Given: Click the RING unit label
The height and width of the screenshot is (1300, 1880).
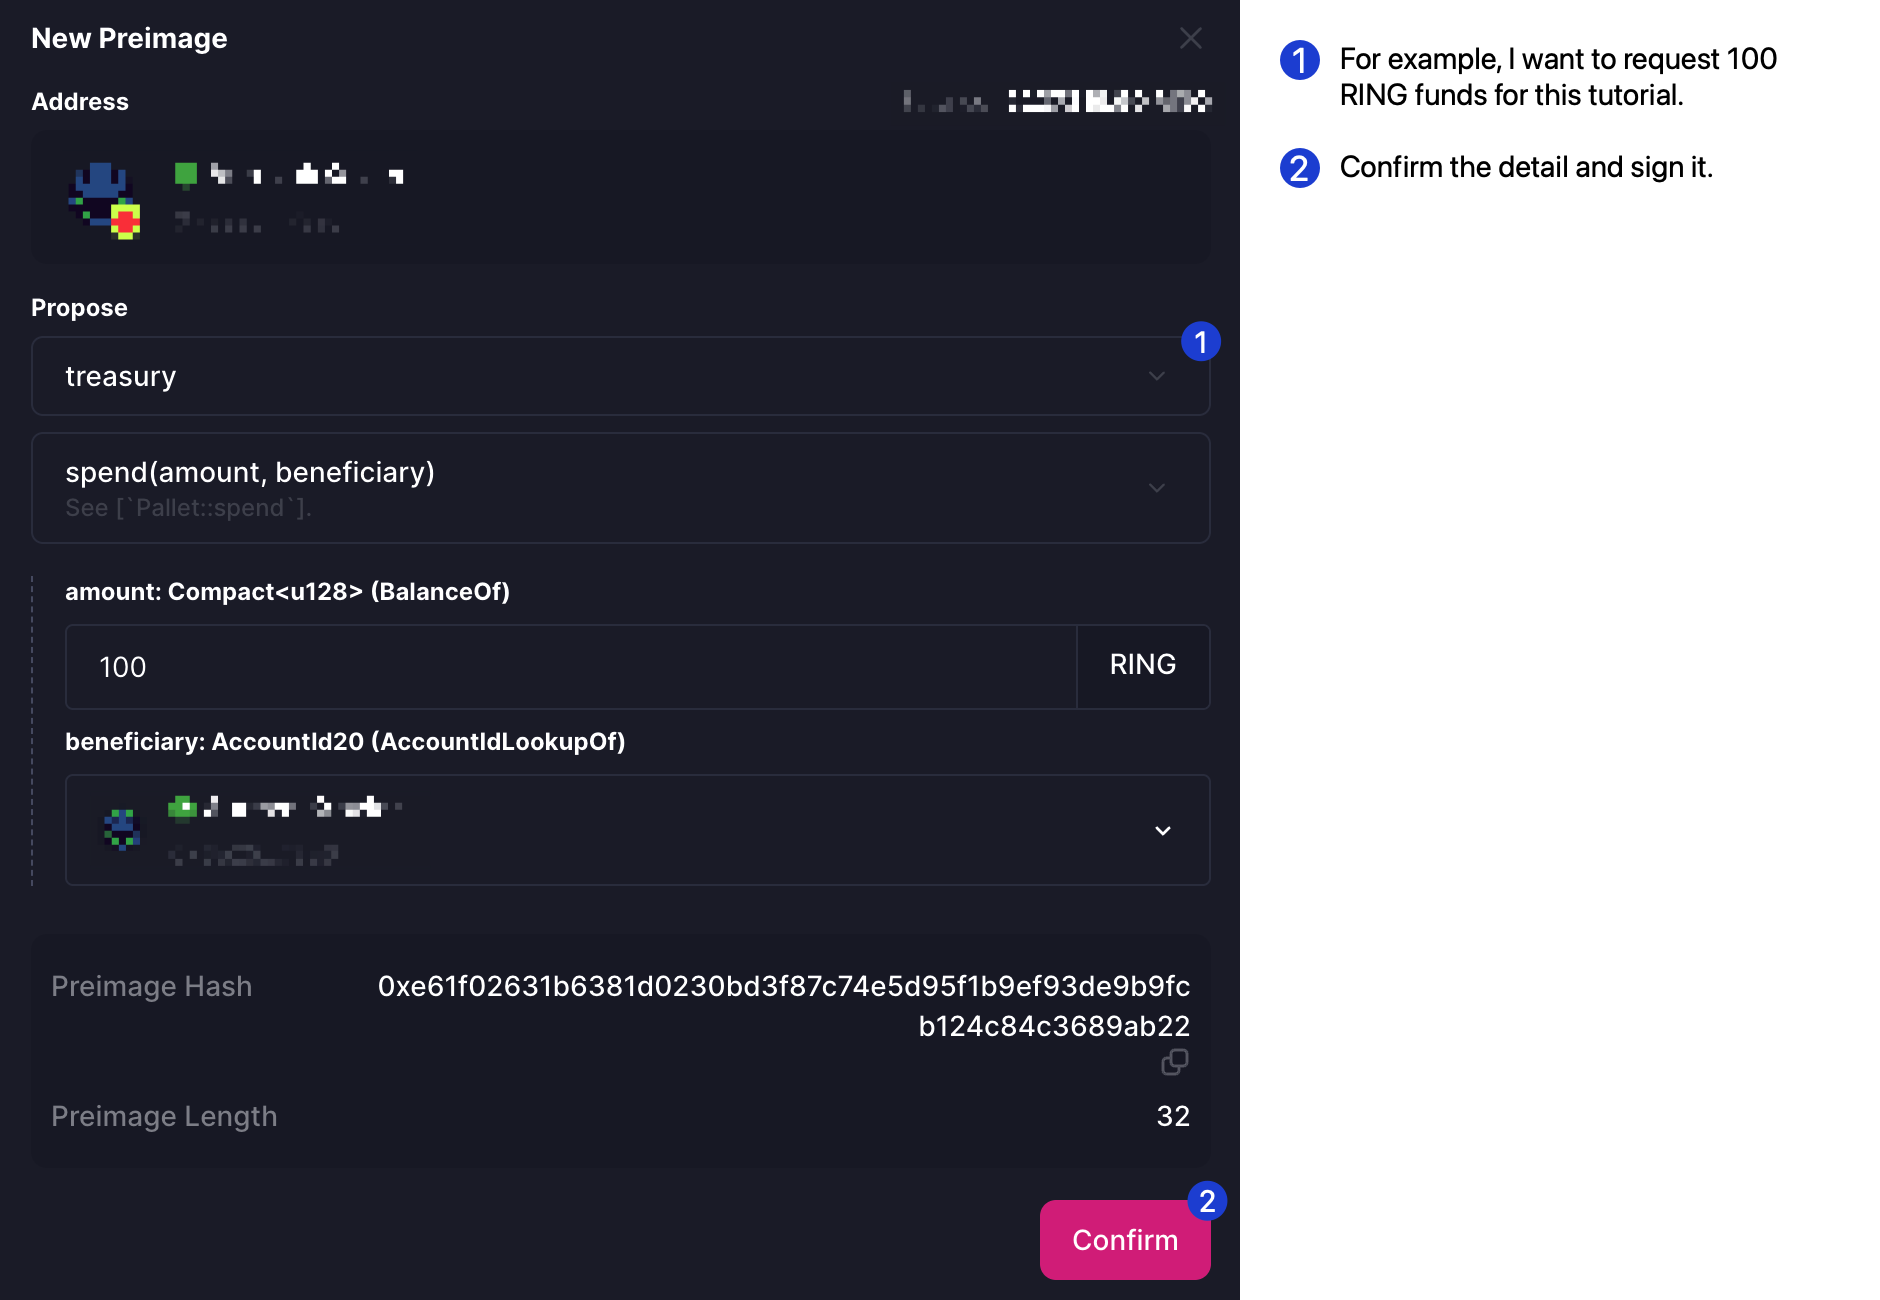Looking at the screenshot, I should 1142,665.
